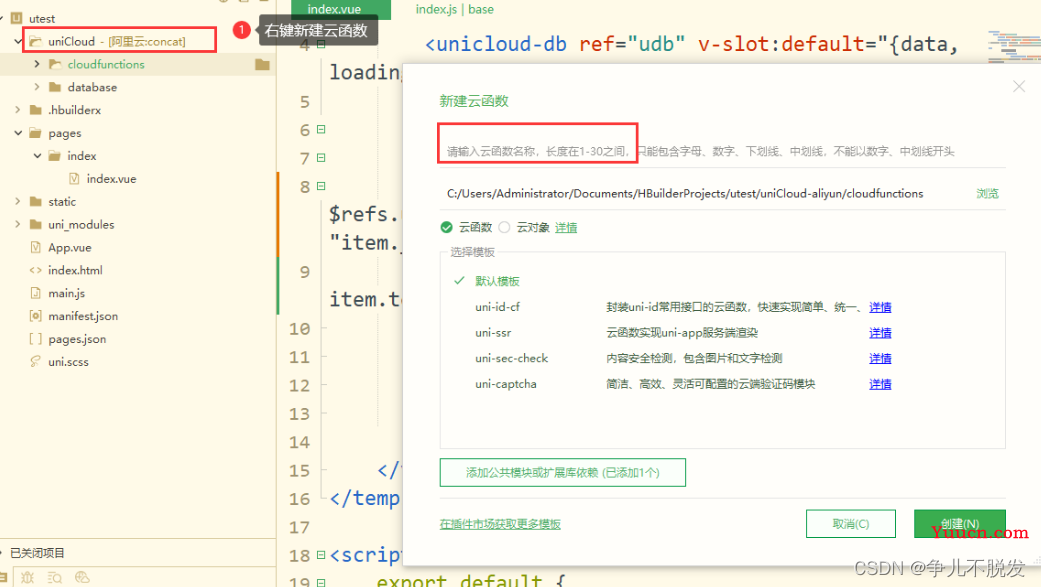Select the 云对象 radio option
This screenshot has height=587, width=1041.
click(505, 227)
